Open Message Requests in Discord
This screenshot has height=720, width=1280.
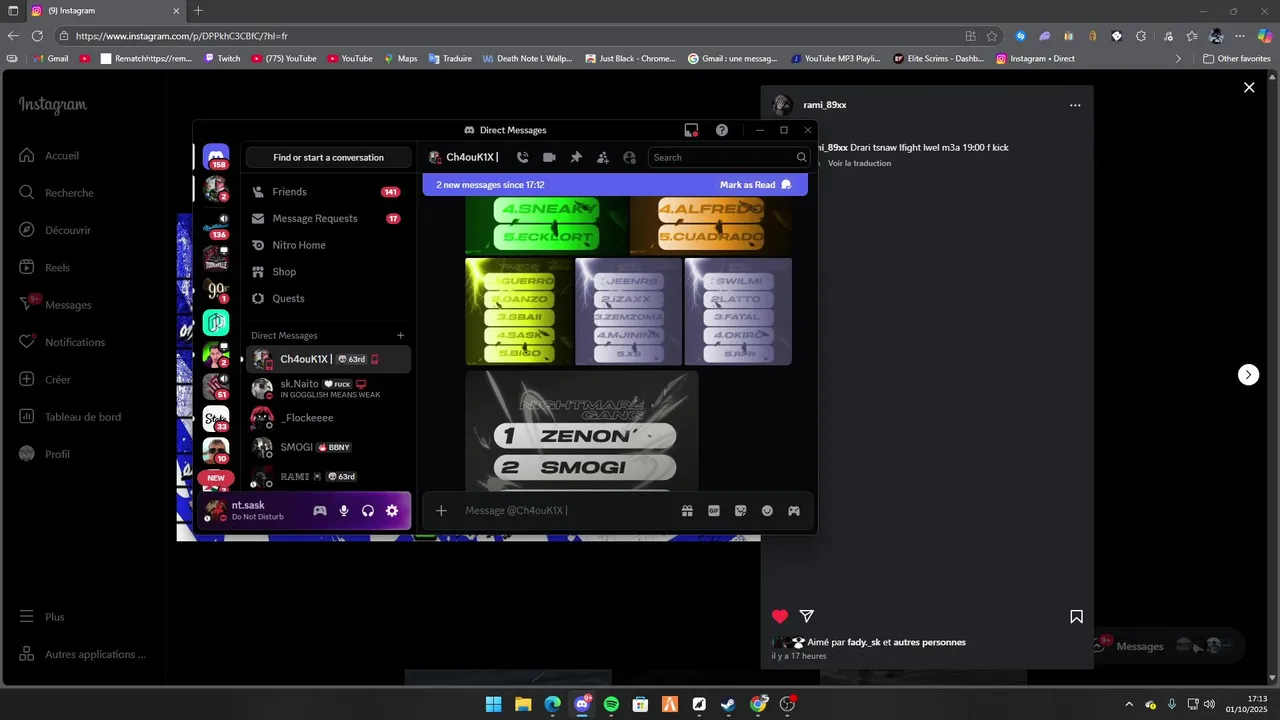pyautogui.click(x=328, y=218)
